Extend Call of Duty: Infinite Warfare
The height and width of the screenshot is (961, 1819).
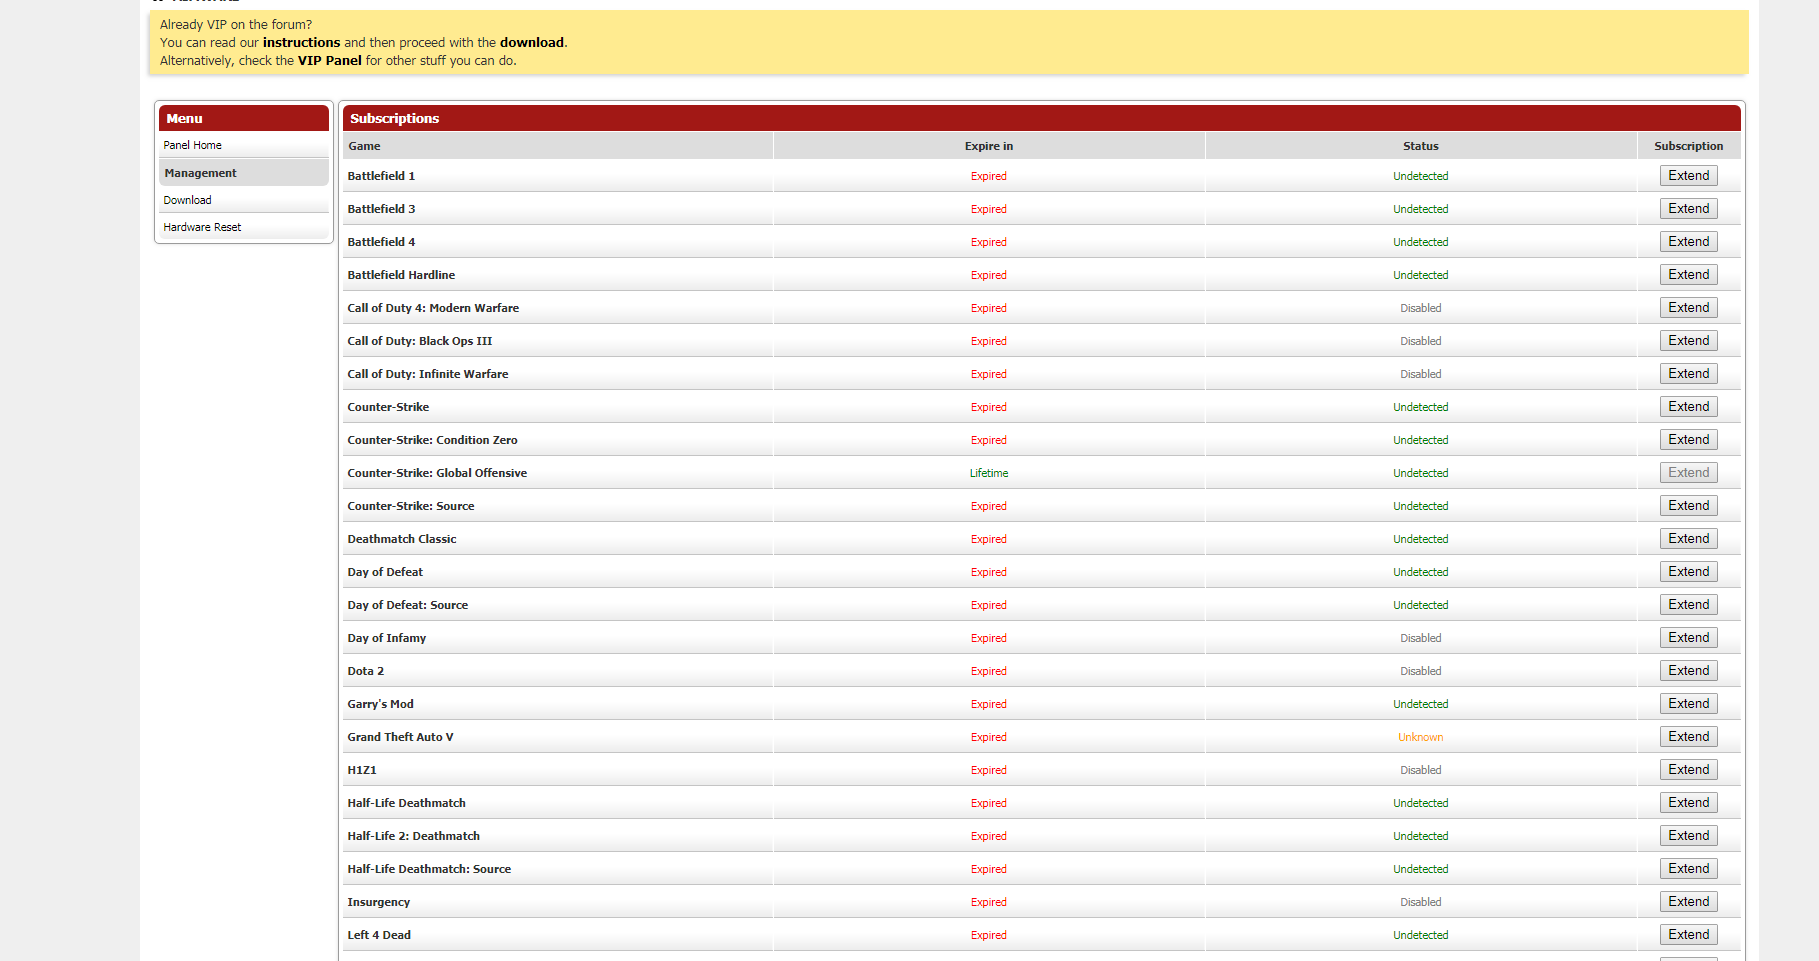coord(1689,374)
